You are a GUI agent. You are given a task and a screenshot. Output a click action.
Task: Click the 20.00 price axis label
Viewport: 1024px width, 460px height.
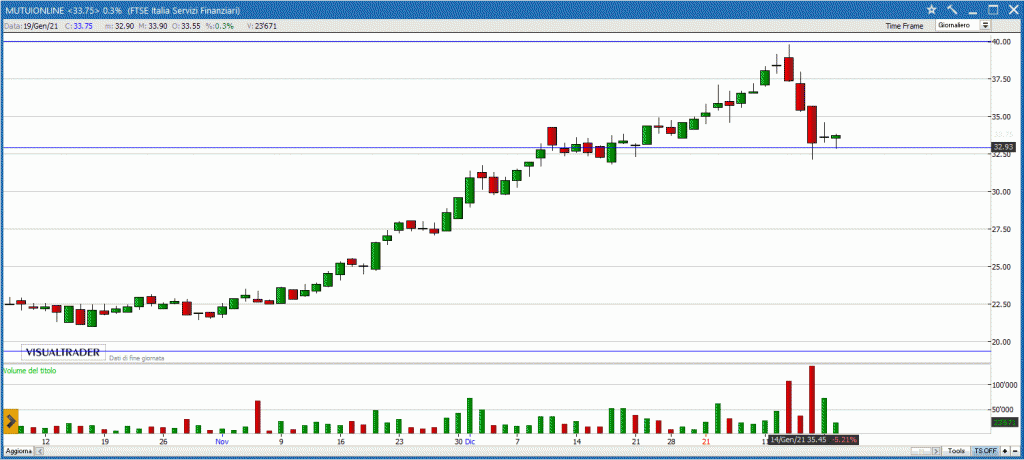1002,342
